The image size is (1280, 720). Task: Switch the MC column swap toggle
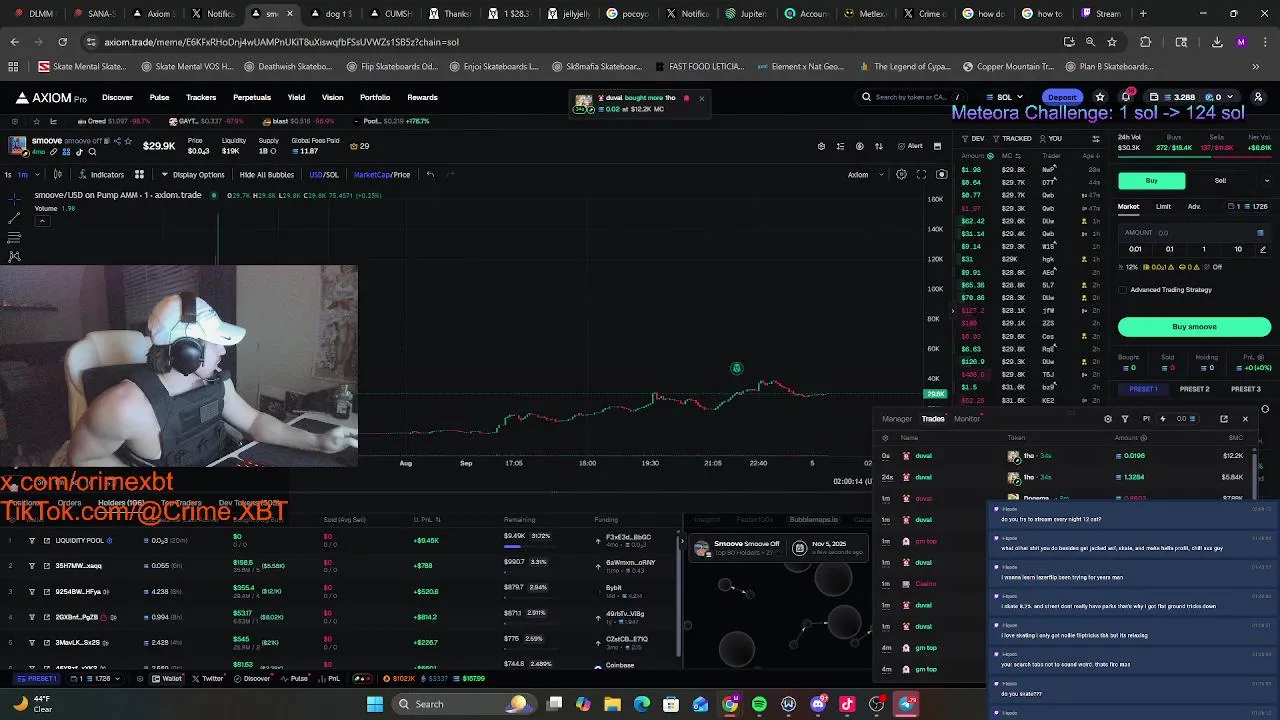(x=1018, y=156)
